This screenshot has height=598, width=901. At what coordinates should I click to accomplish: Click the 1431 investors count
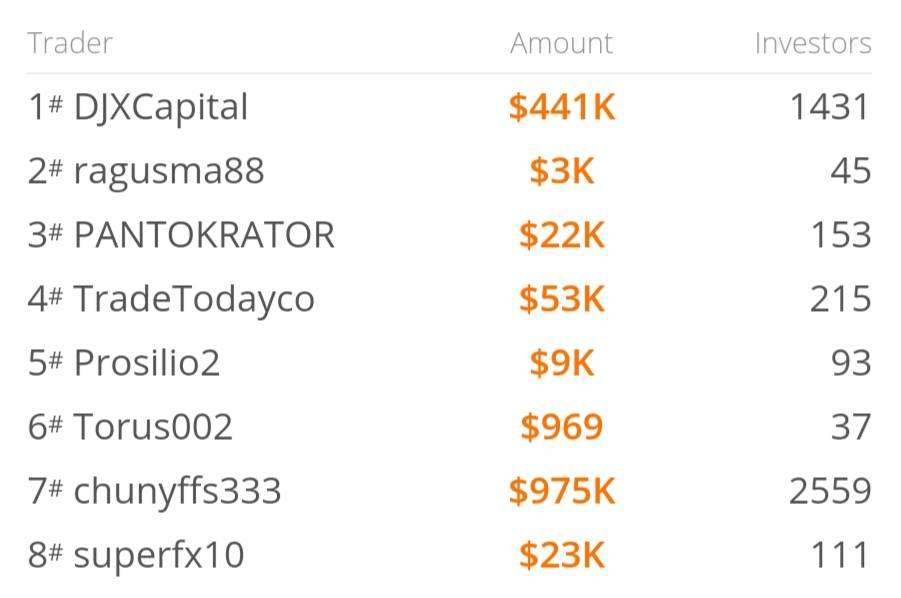(x=829, y=107)
